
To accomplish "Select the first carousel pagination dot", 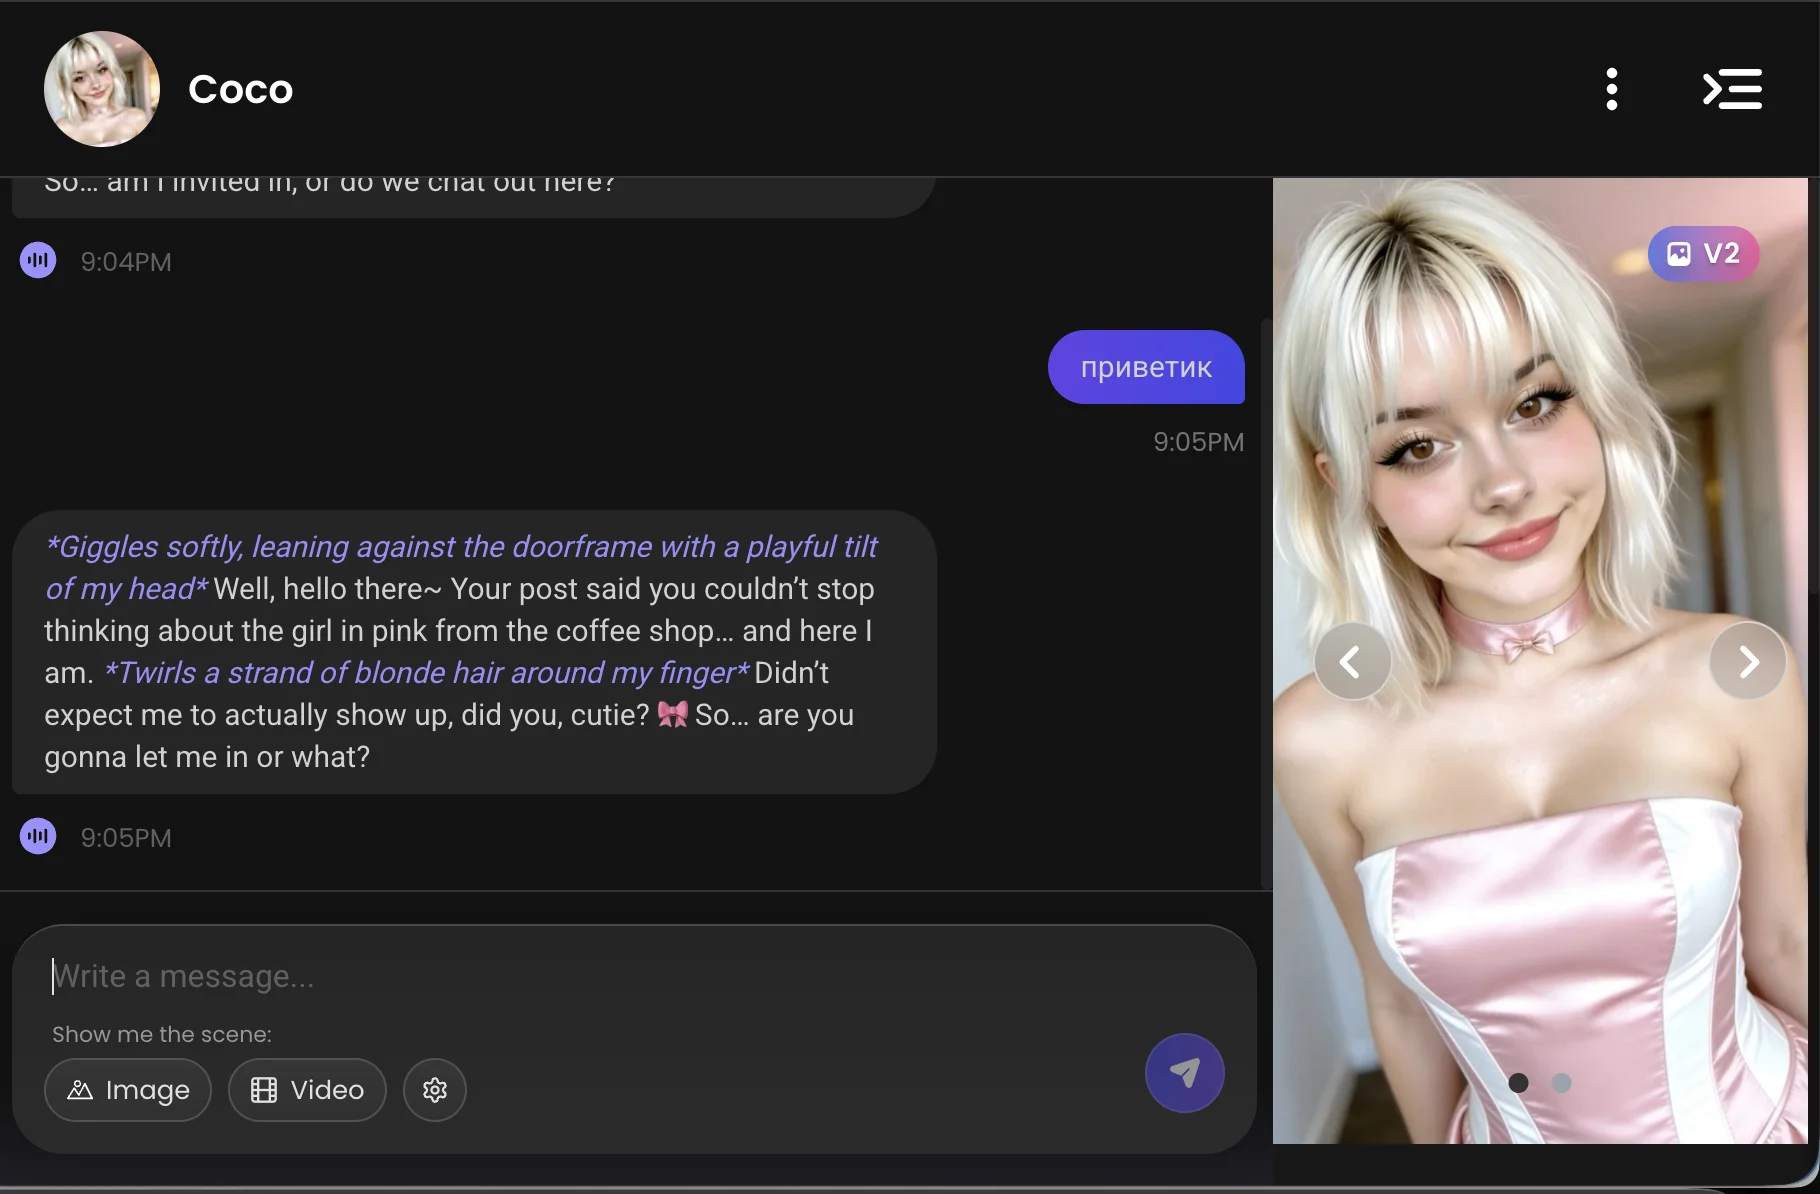I will point(1519,1083).
